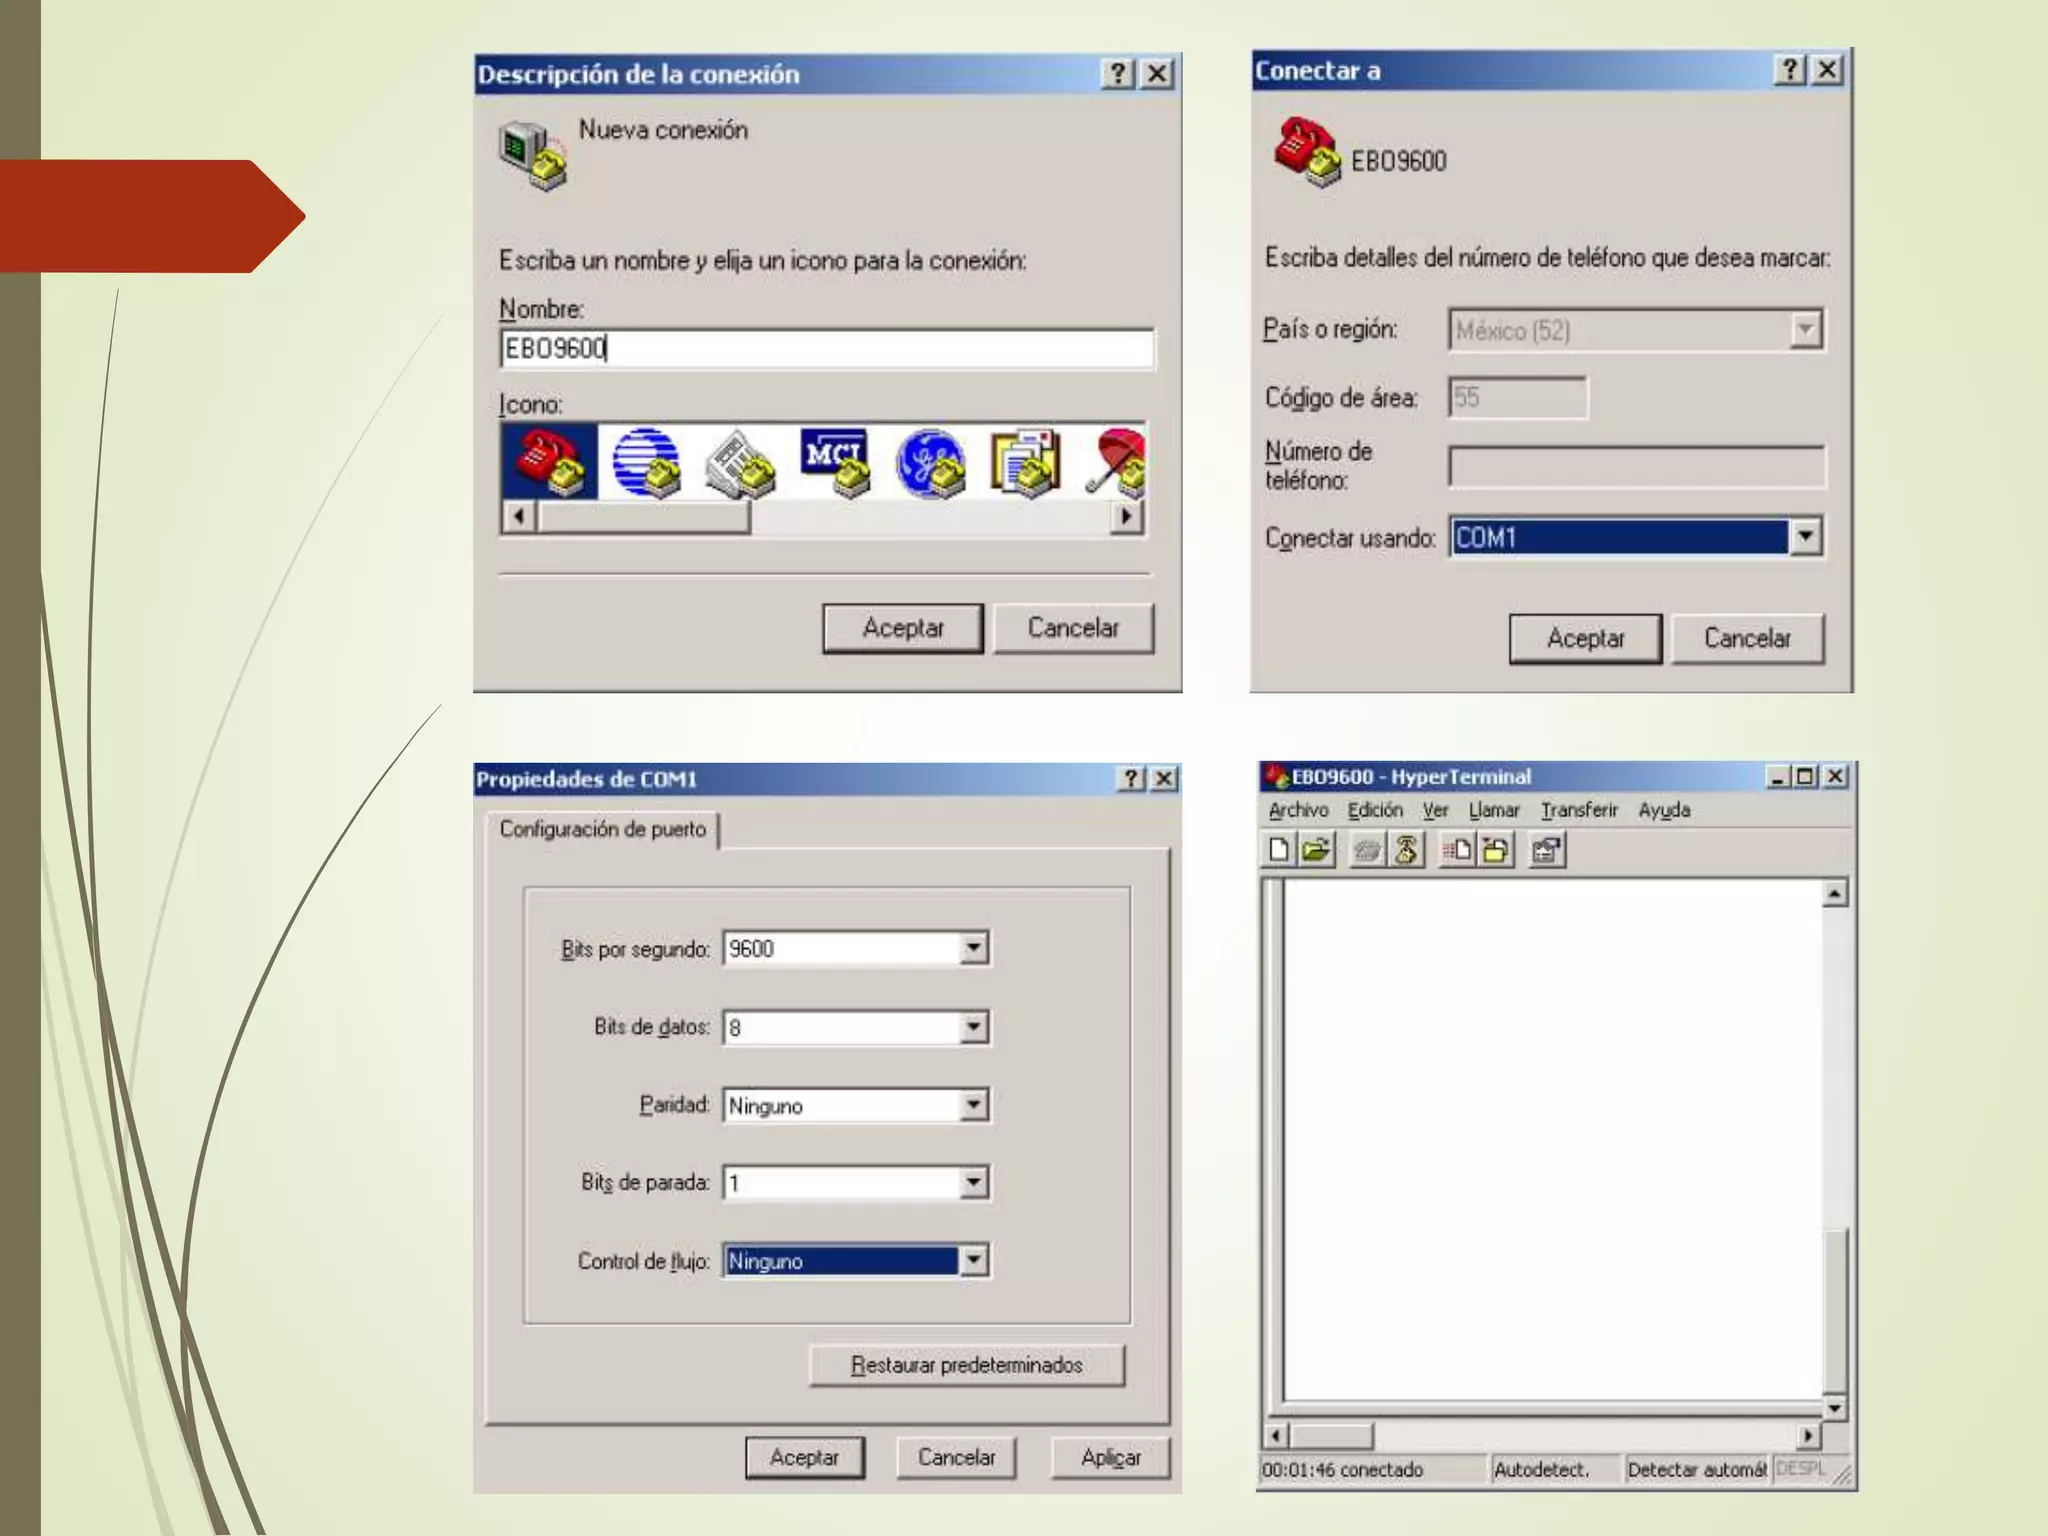Open the Transferir menu
This screenshot has width=2048, height=1536.
[x=1578, y=810]
